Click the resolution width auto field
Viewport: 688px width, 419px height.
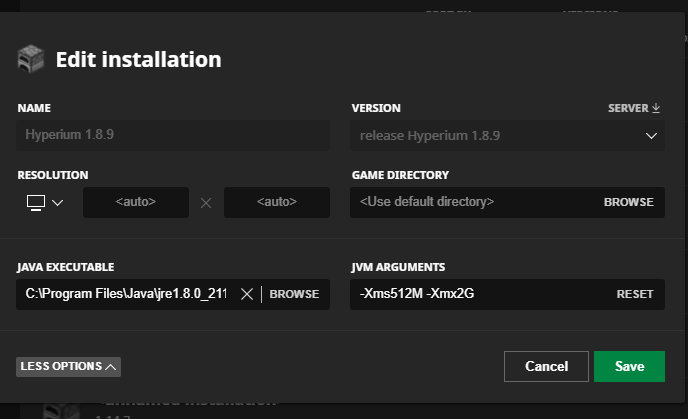[x=136, y=202]
